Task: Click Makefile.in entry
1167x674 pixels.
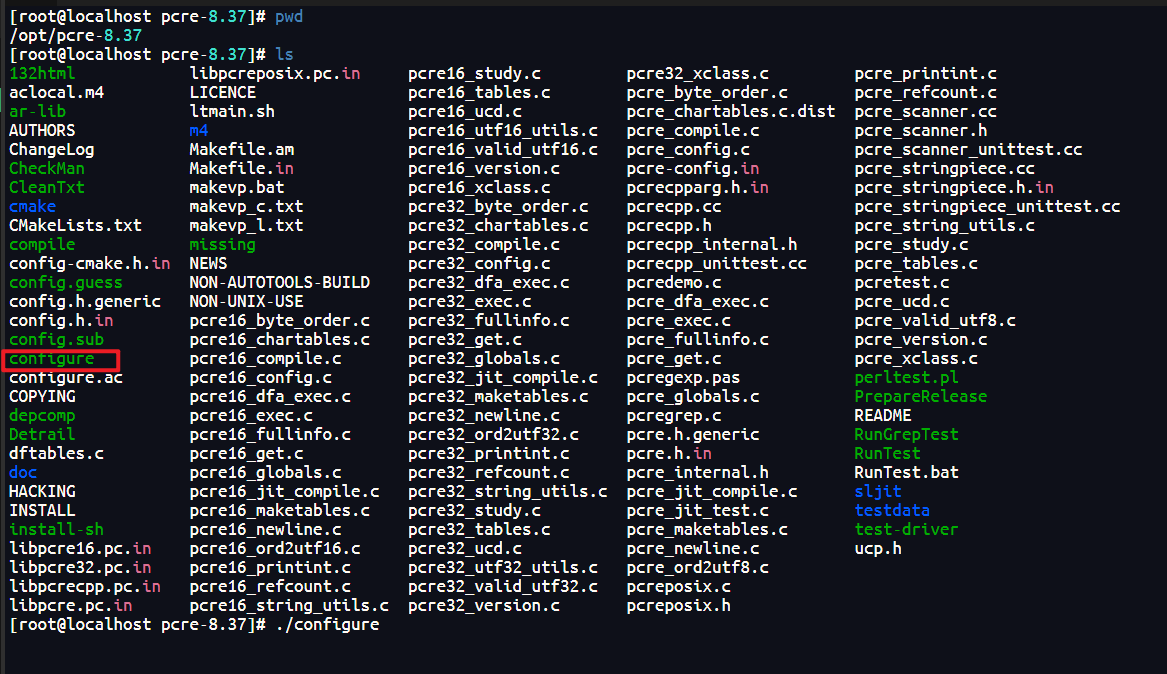Action: pos(242,168)
